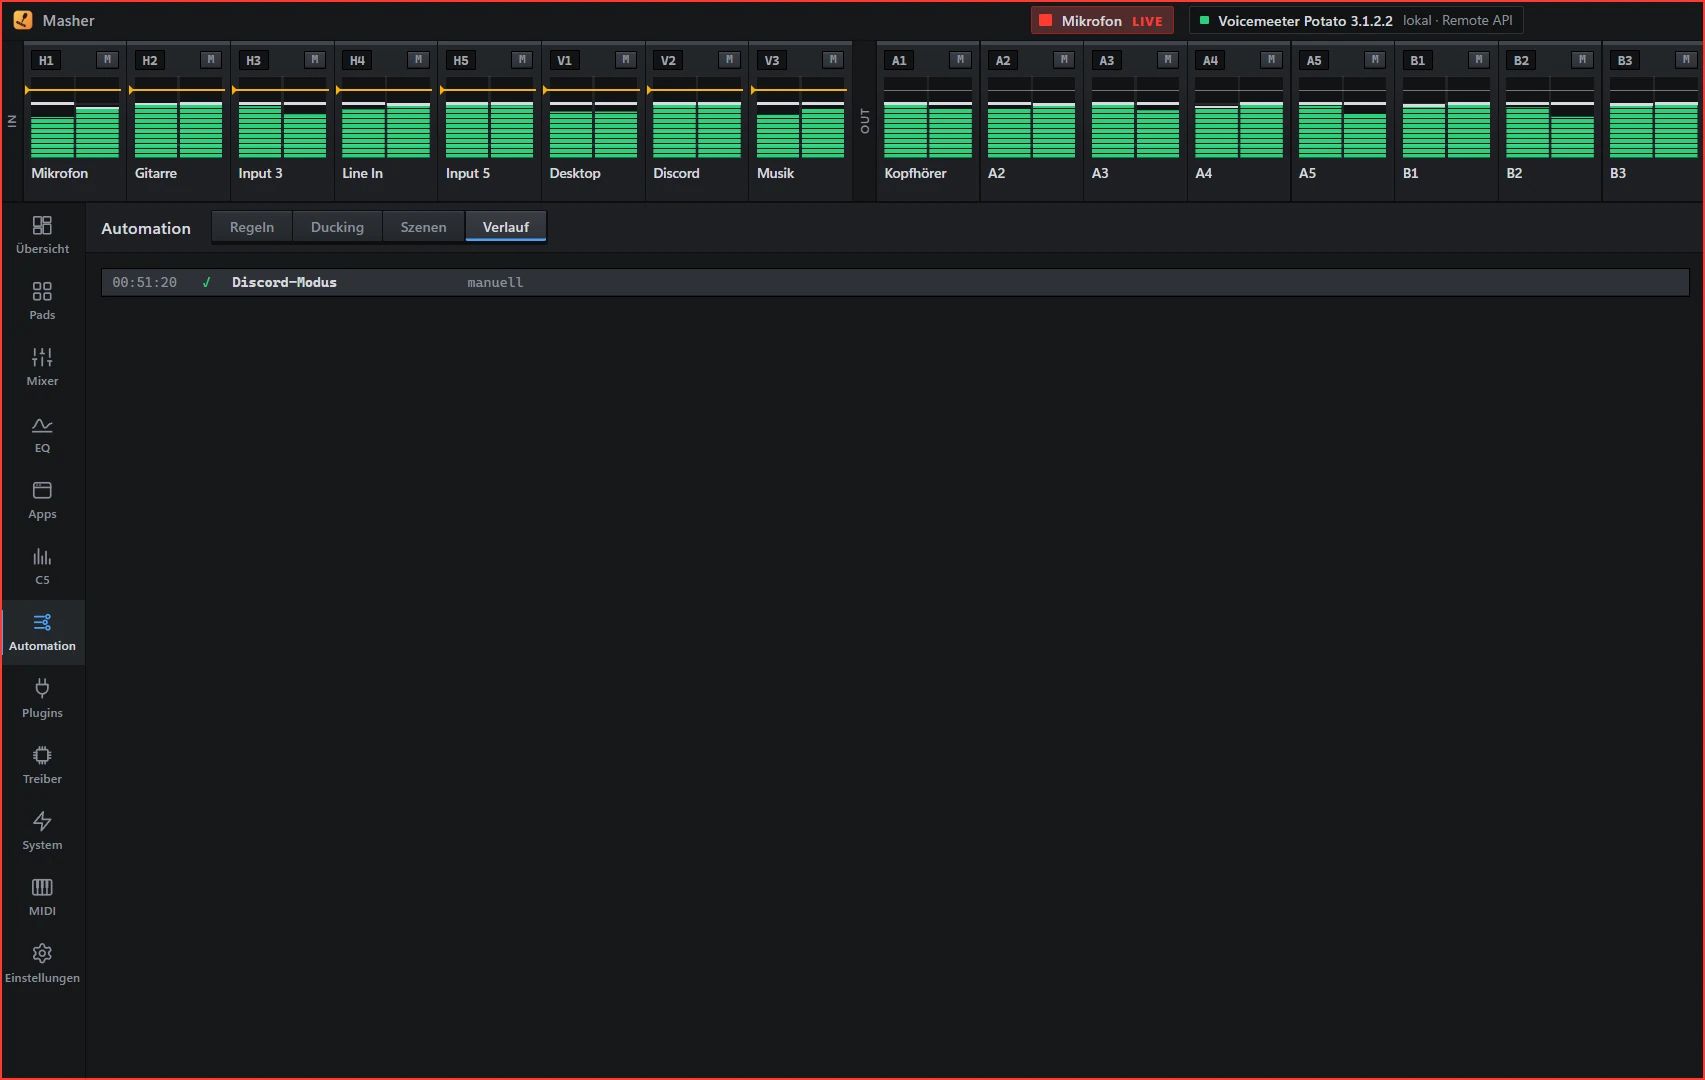Open the Apps sidebar page
Screen dimensions: 1705x1080
[x=42, y=500]
